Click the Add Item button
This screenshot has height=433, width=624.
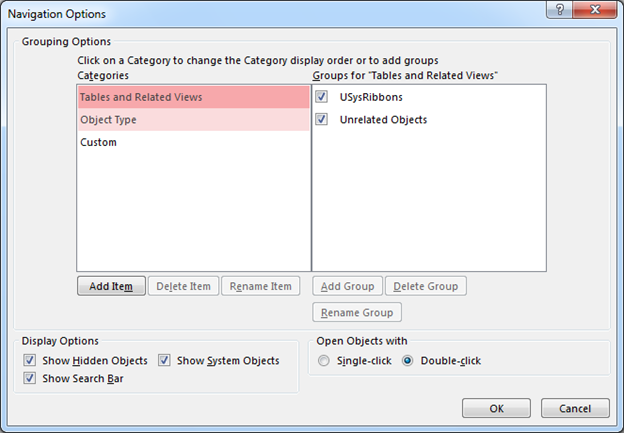pyautogui.click(x=111, y=286)
